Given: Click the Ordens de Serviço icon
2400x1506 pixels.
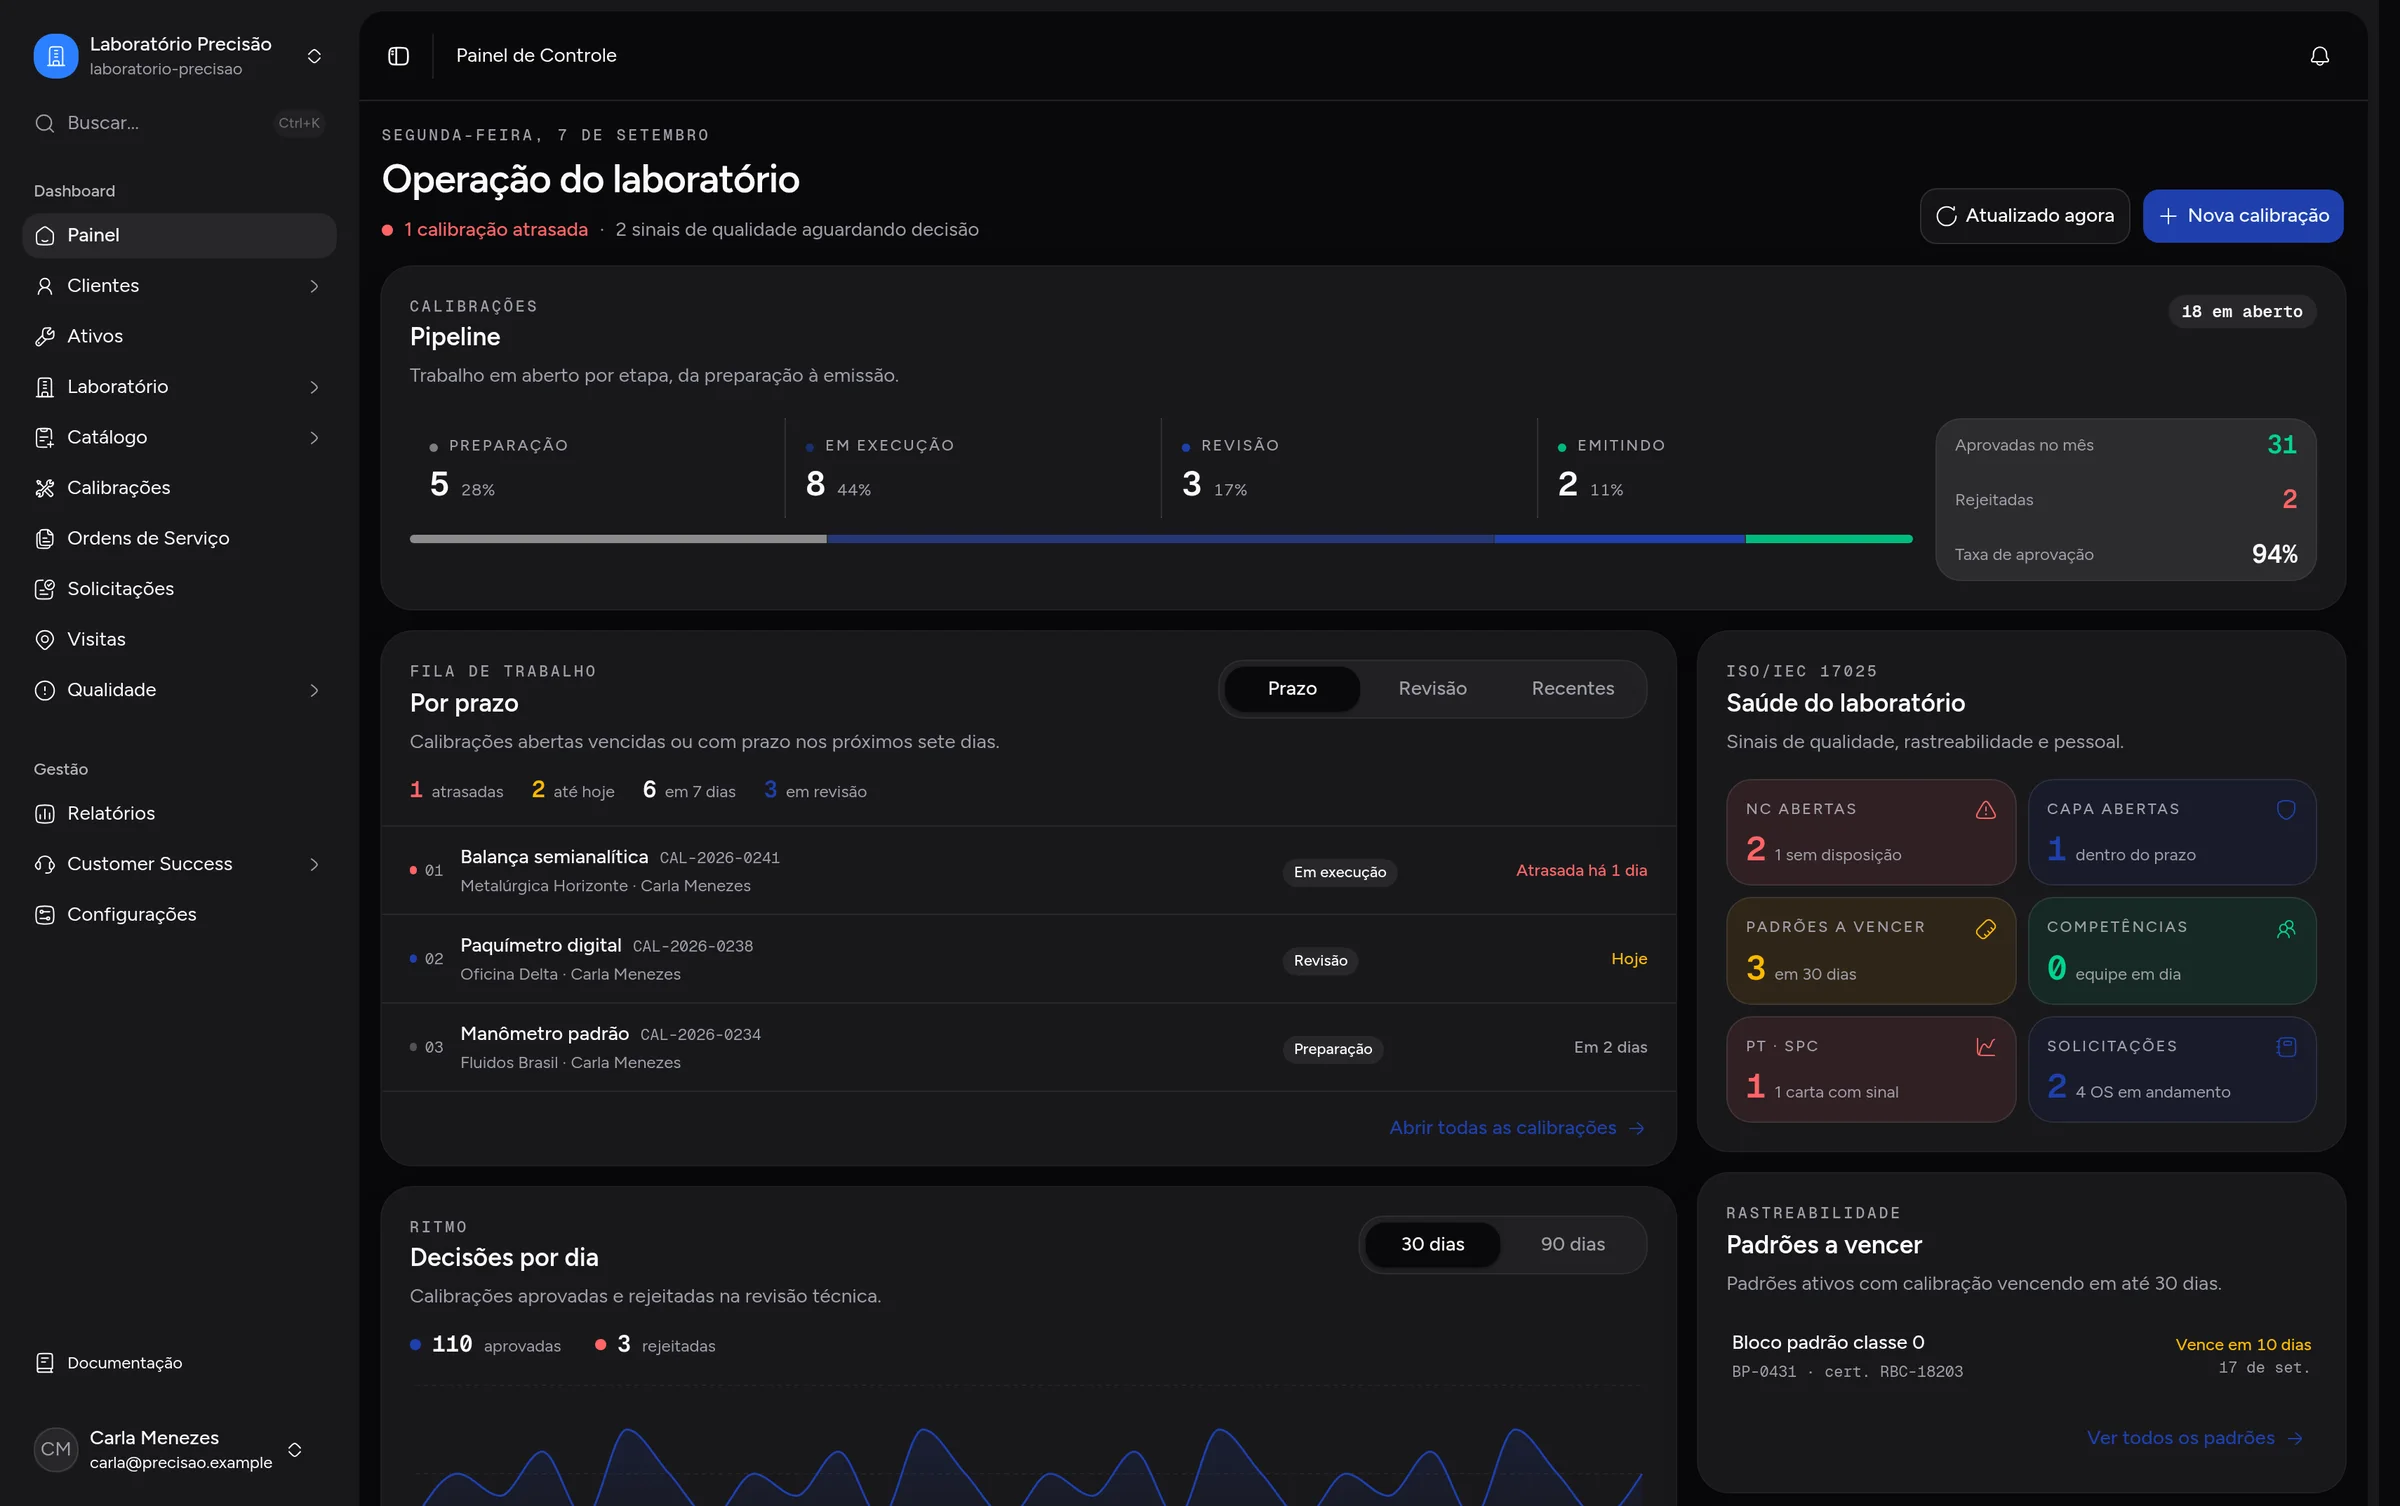Looking at the screenshot, I should tap(45, 539).
